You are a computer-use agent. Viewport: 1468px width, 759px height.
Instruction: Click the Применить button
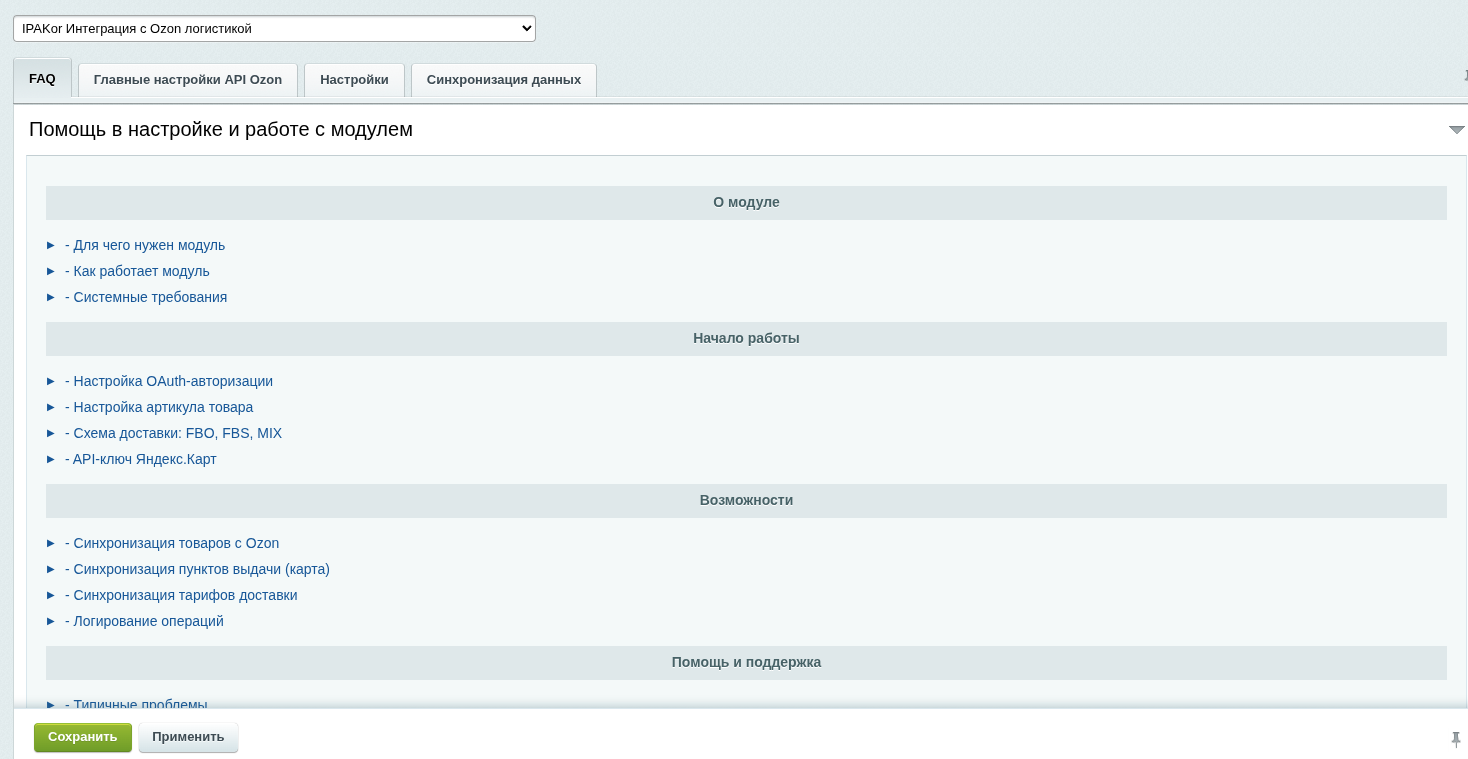[x=188, y=737]
